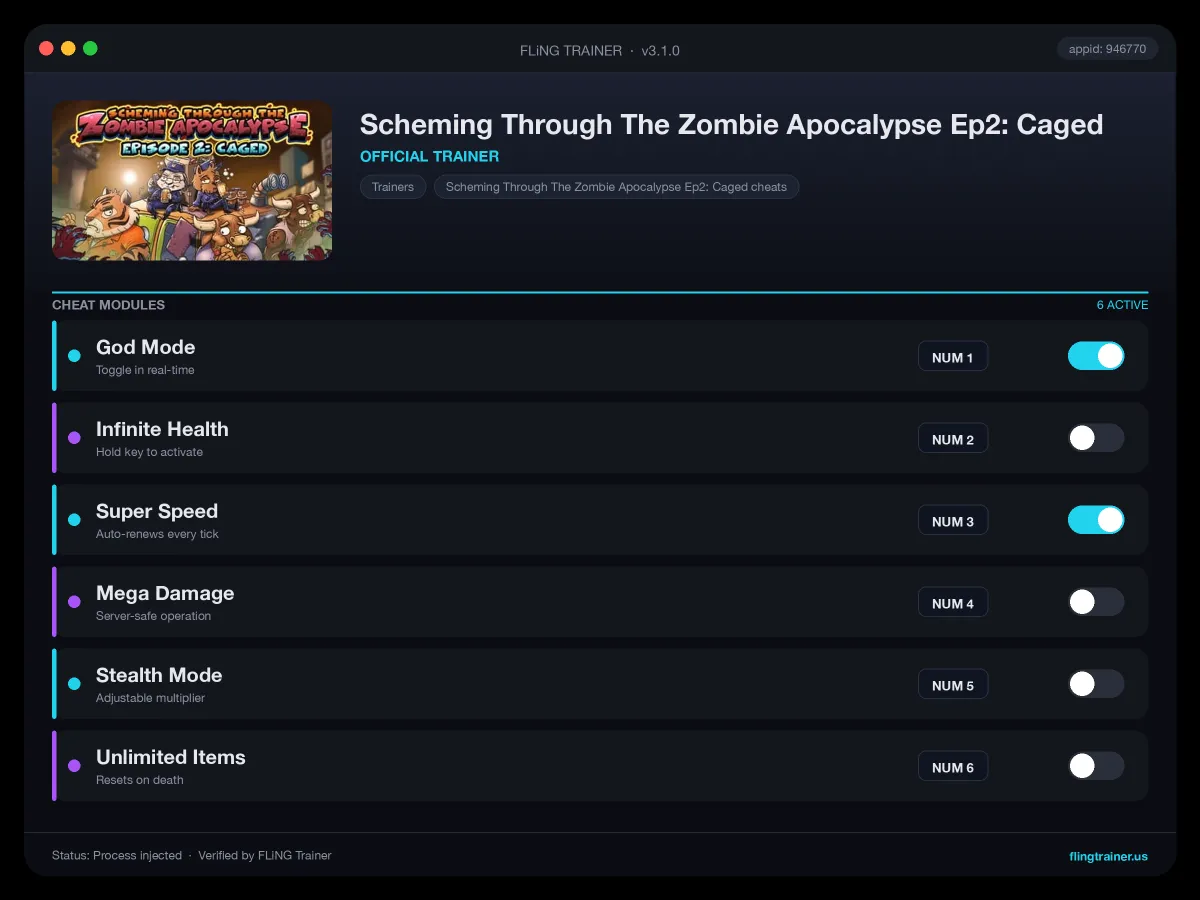Open the Caged cheats tag
The width and height of the screenshot is (1200, 900).
click(616, 187)
